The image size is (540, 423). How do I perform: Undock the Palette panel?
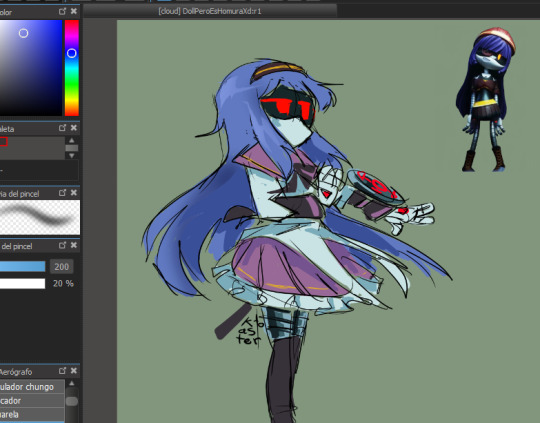pyautogui.click(x=62, y=128)
